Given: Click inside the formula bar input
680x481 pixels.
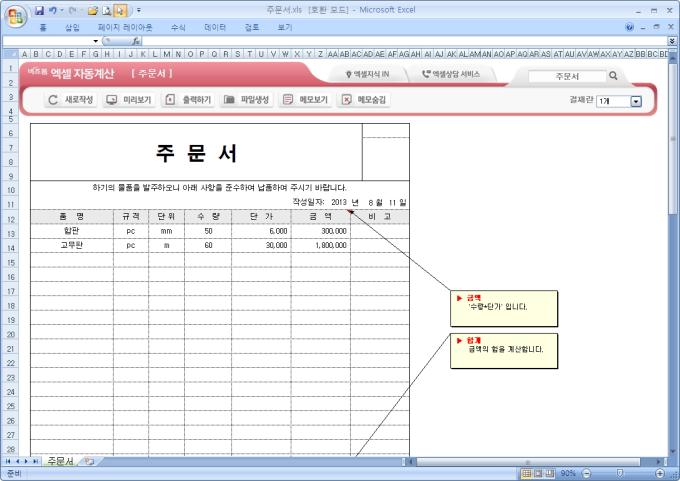Looking at the screenshot, I should [x=404, y=41].
